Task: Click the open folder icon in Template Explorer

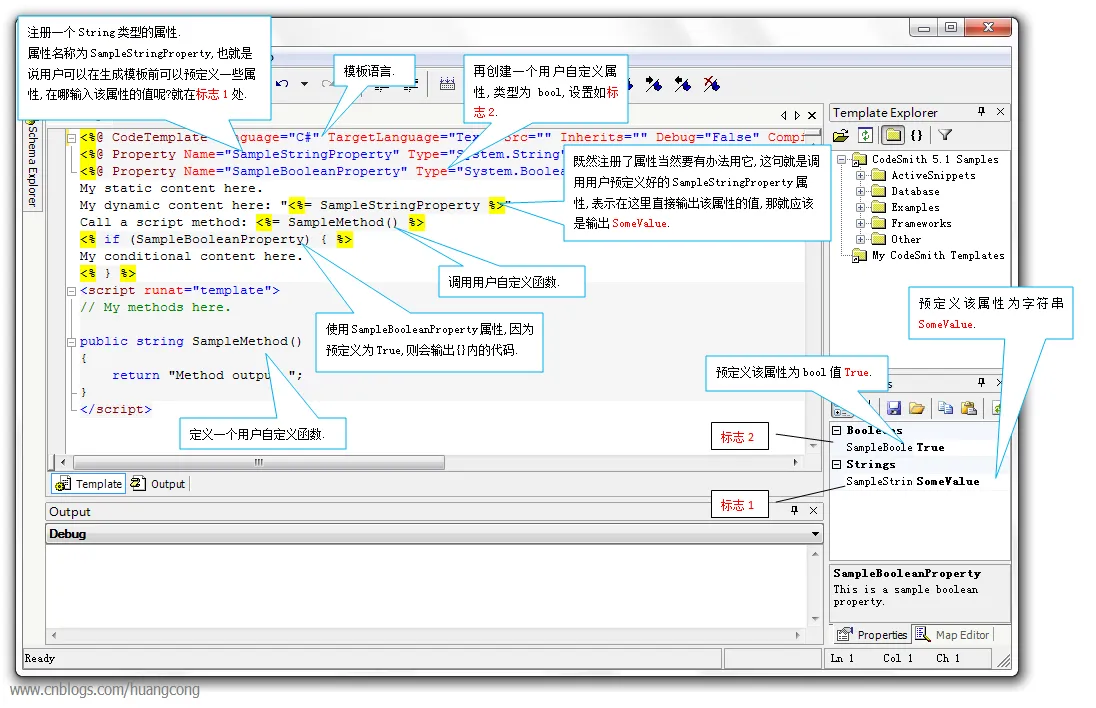Action: [841, 135]
